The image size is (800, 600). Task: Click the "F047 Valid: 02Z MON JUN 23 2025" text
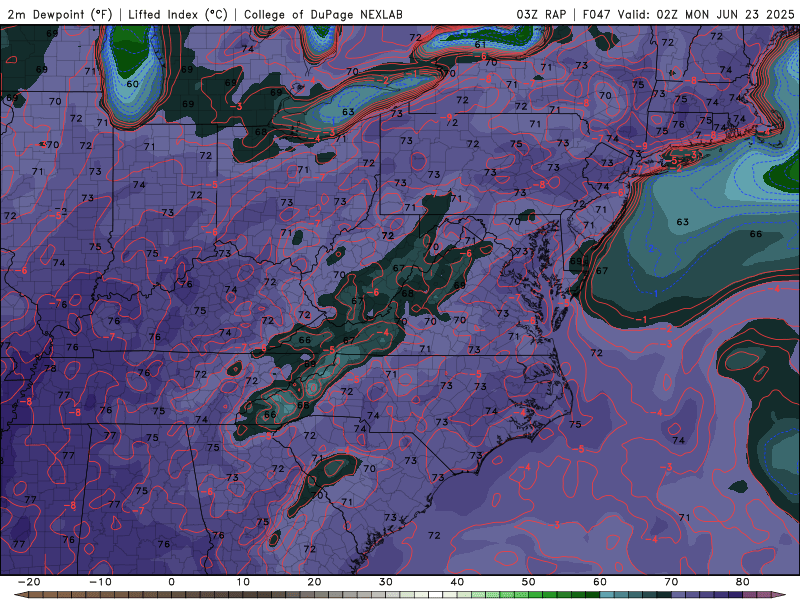tap(688, 14)
